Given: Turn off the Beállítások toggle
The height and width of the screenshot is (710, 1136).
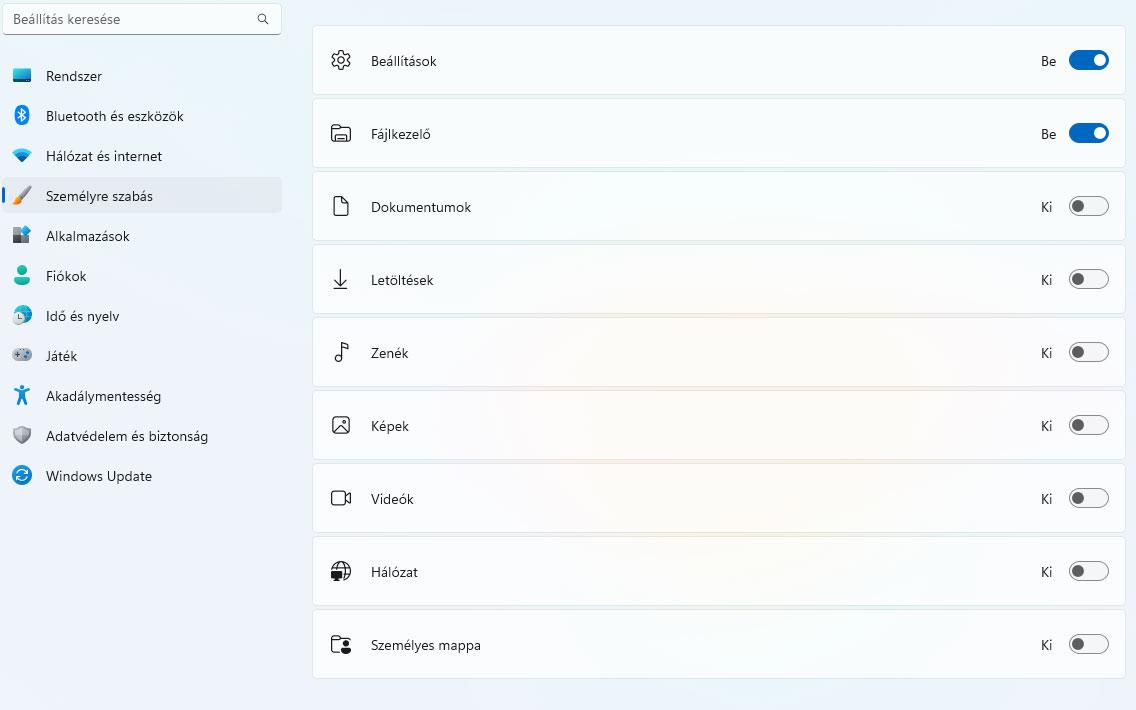Looking at the screenshot, I should (x=1088, y=61).
